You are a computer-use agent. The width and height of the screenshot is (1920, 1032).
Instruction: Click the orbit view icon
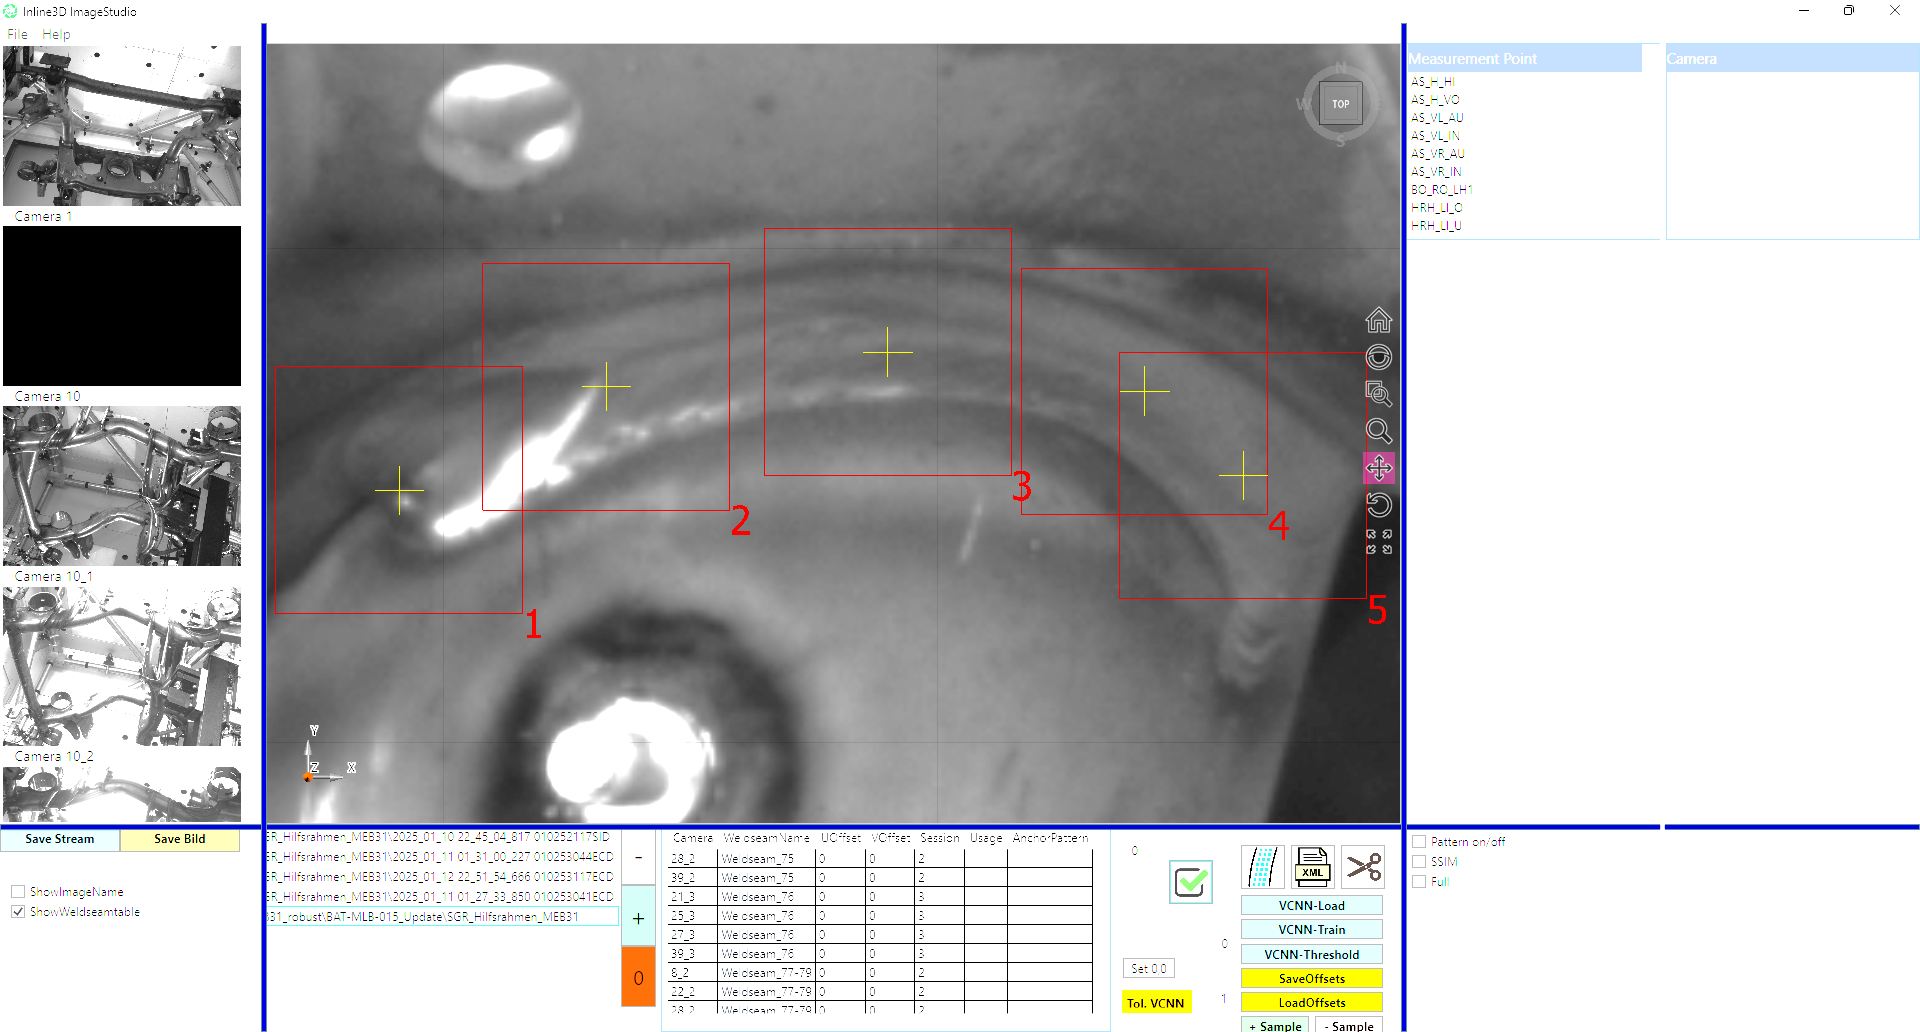[1379, 357]
